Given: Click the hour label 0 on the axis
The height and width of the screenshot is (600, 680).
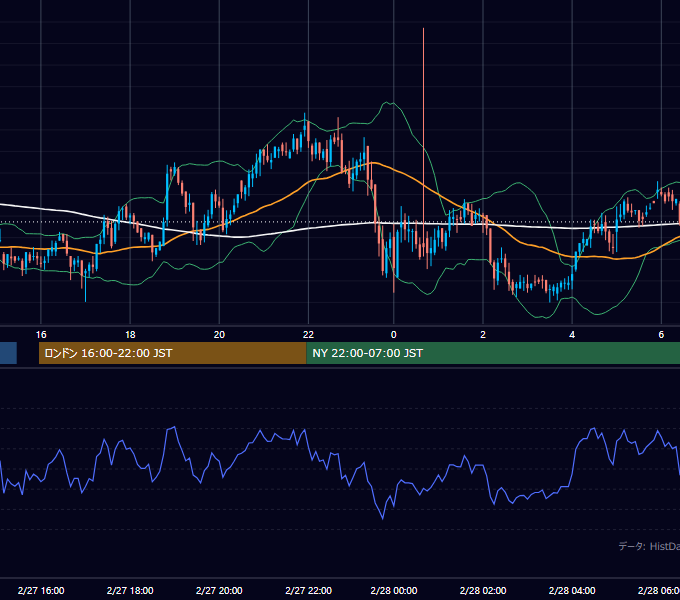Looking at the screenshot, I should (x=394, y=335).
